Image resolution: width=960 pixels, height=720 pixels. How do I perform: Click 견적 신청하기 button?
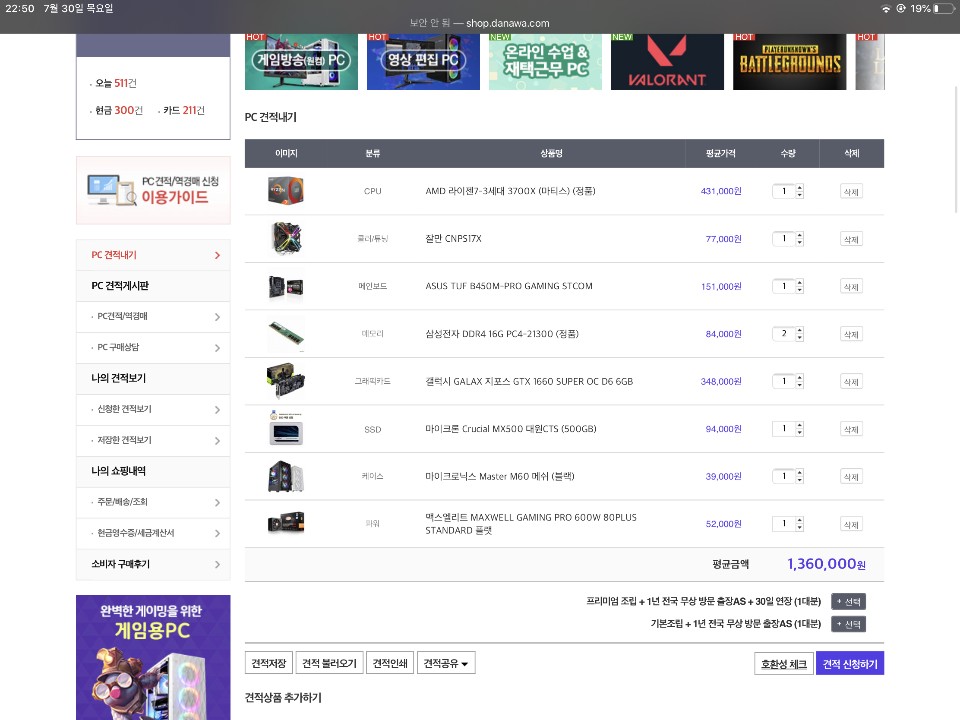point(850,664)
